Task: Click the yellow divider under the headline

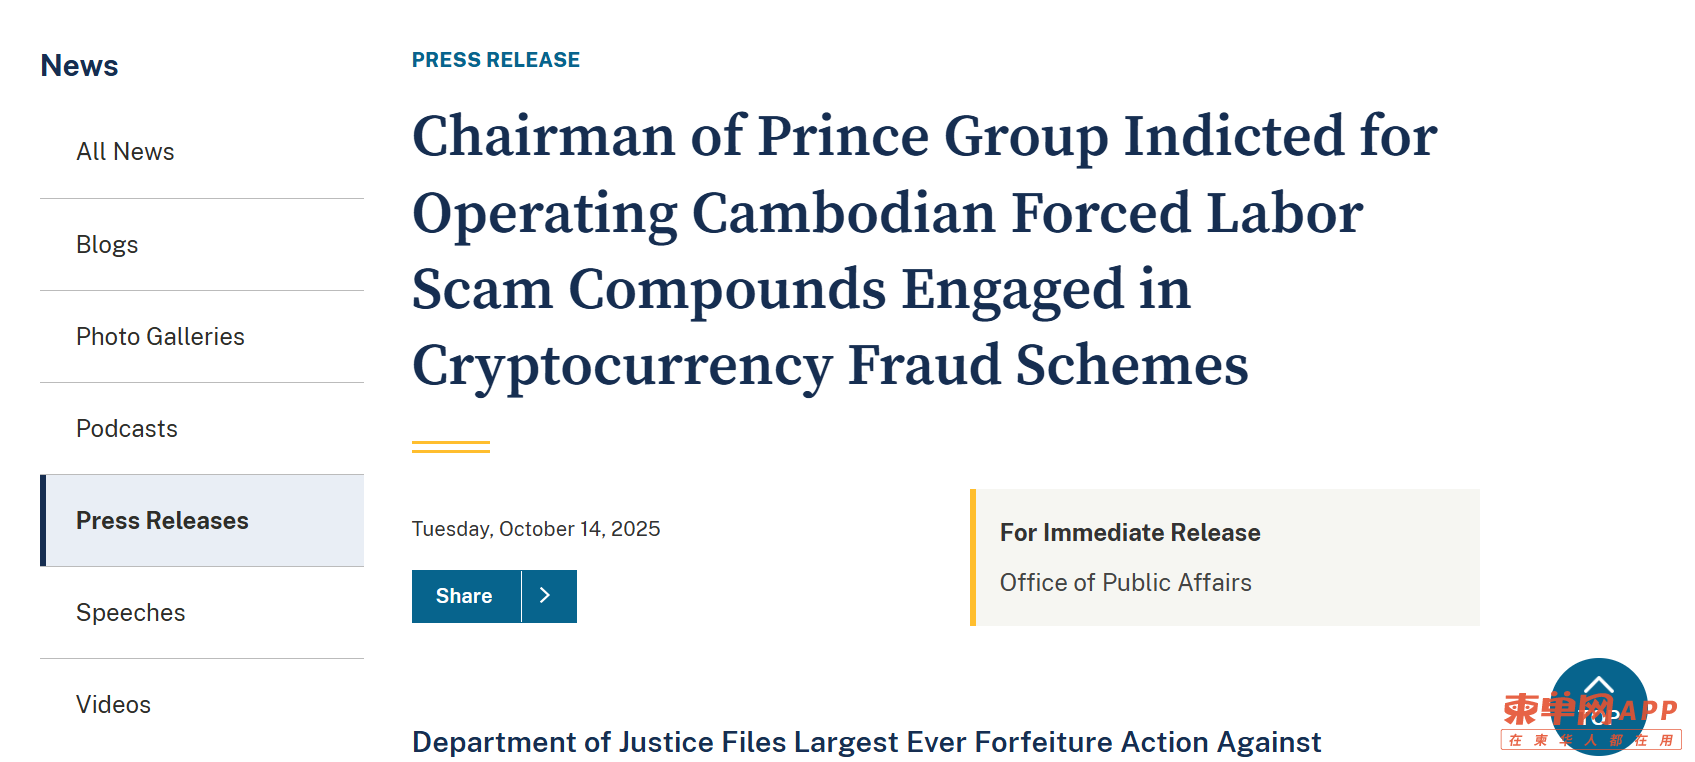Action: pyautogui.click(x=451, y=447)
